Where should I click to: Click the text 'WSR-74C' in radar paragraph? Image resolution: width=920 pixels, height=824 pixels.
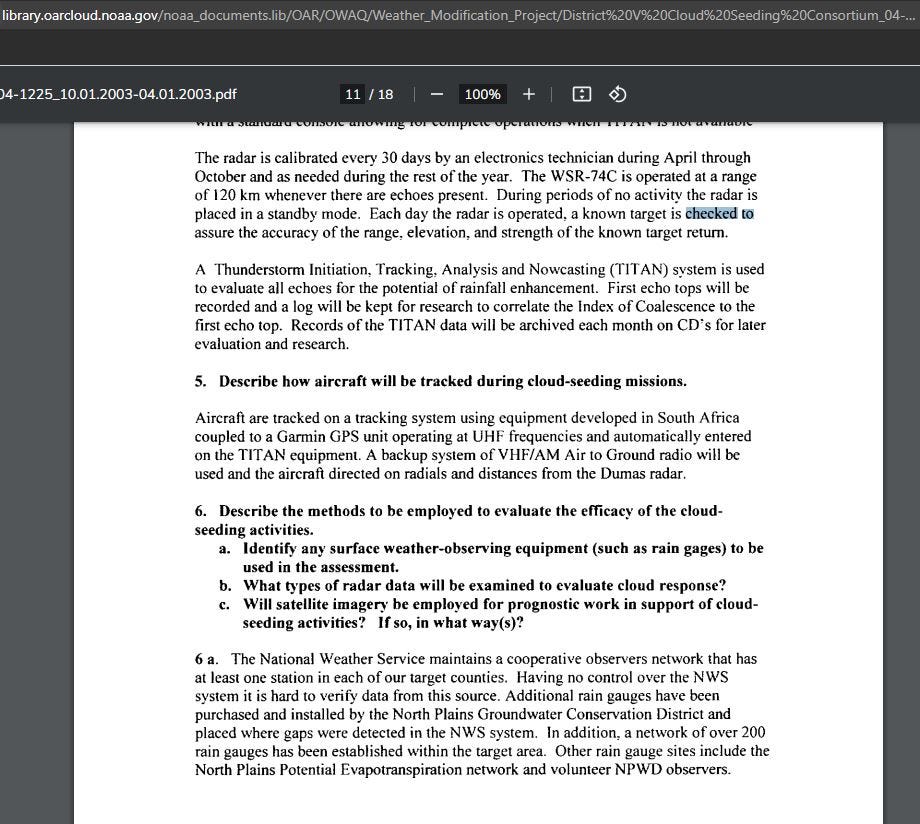(583, 176)
